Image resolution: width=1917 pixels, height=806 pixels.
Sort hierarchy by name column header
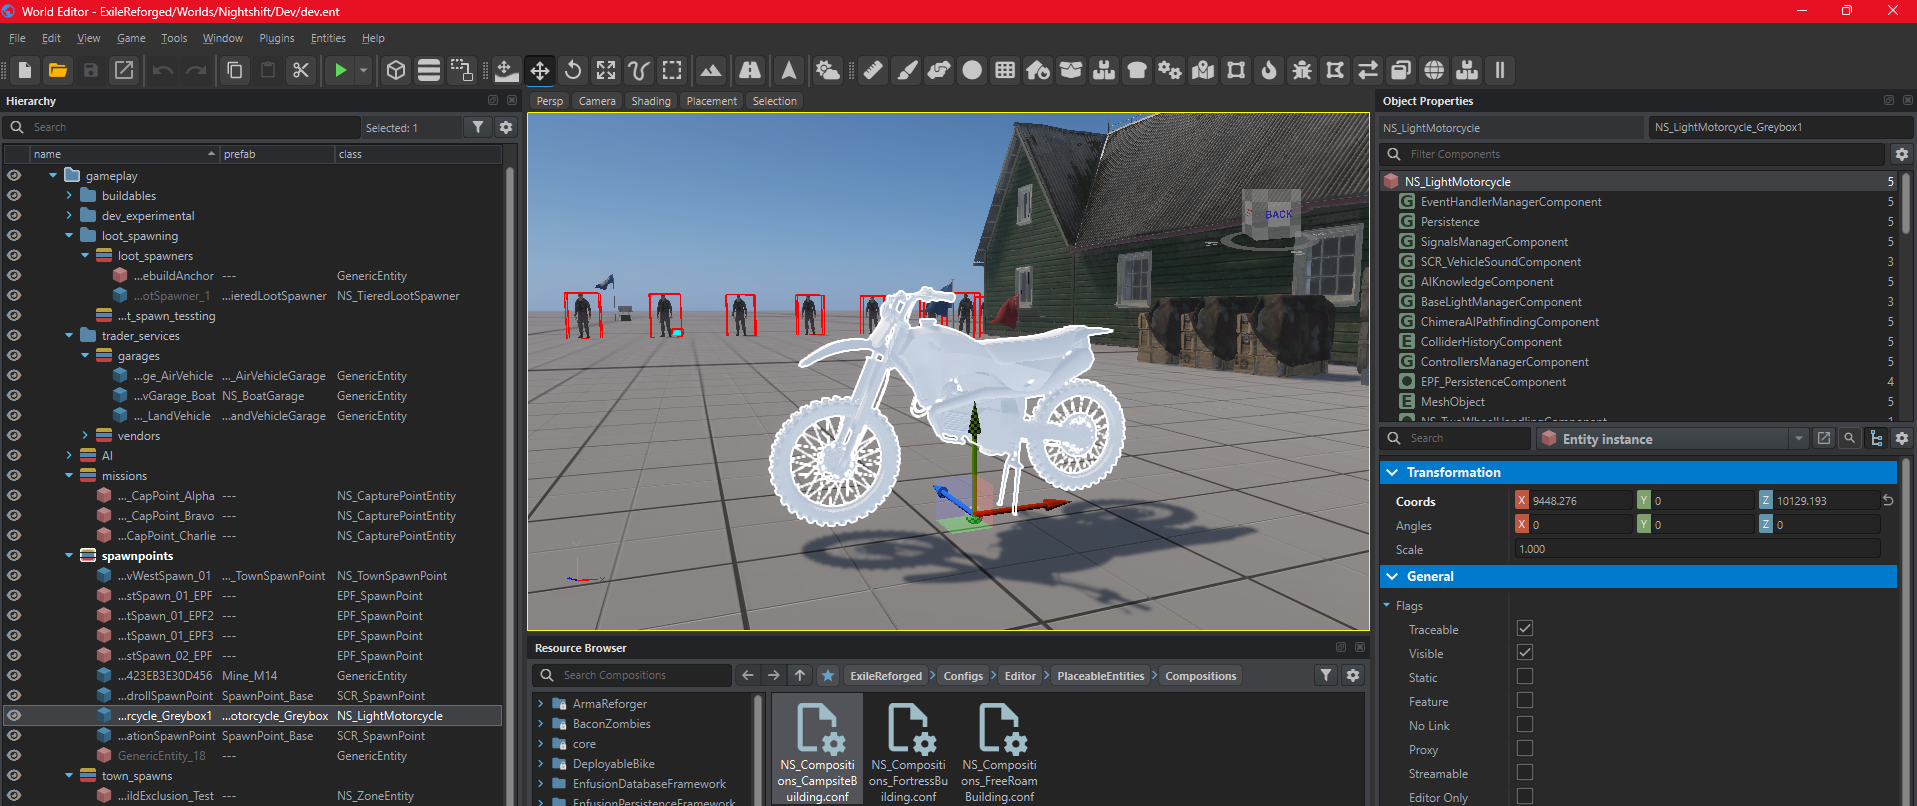(125, 154)
